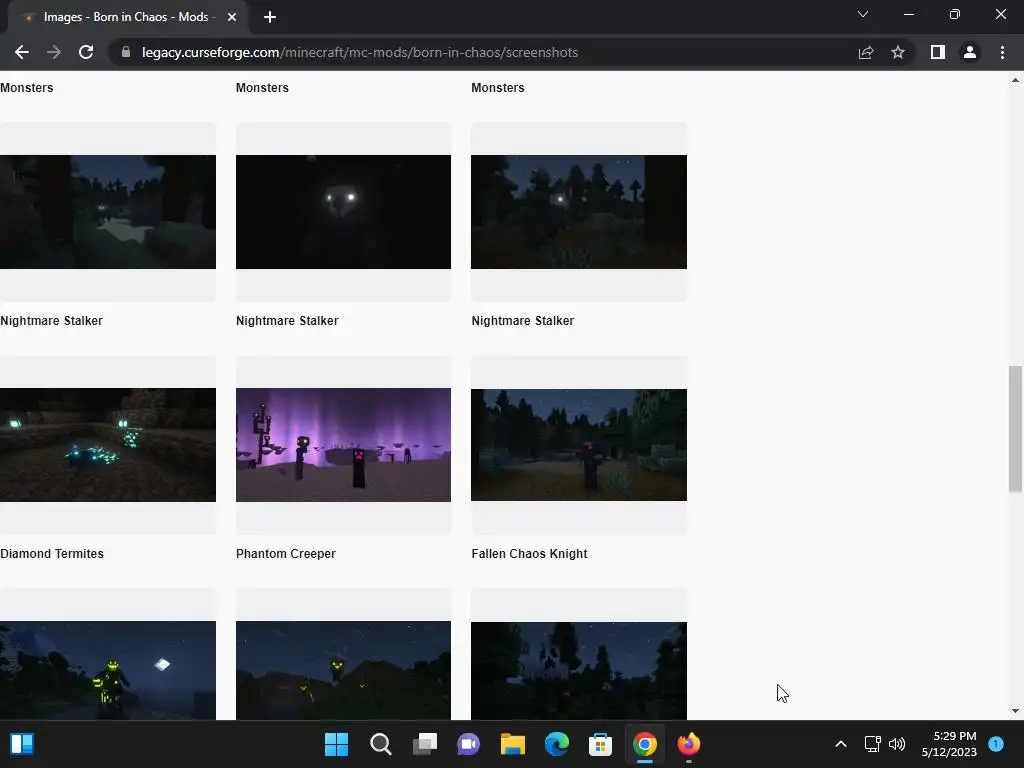Viewport: 1024px width, 768px height.
Task: Open third Nightmare Stalker thumbnail
Action: coord(579,212)
